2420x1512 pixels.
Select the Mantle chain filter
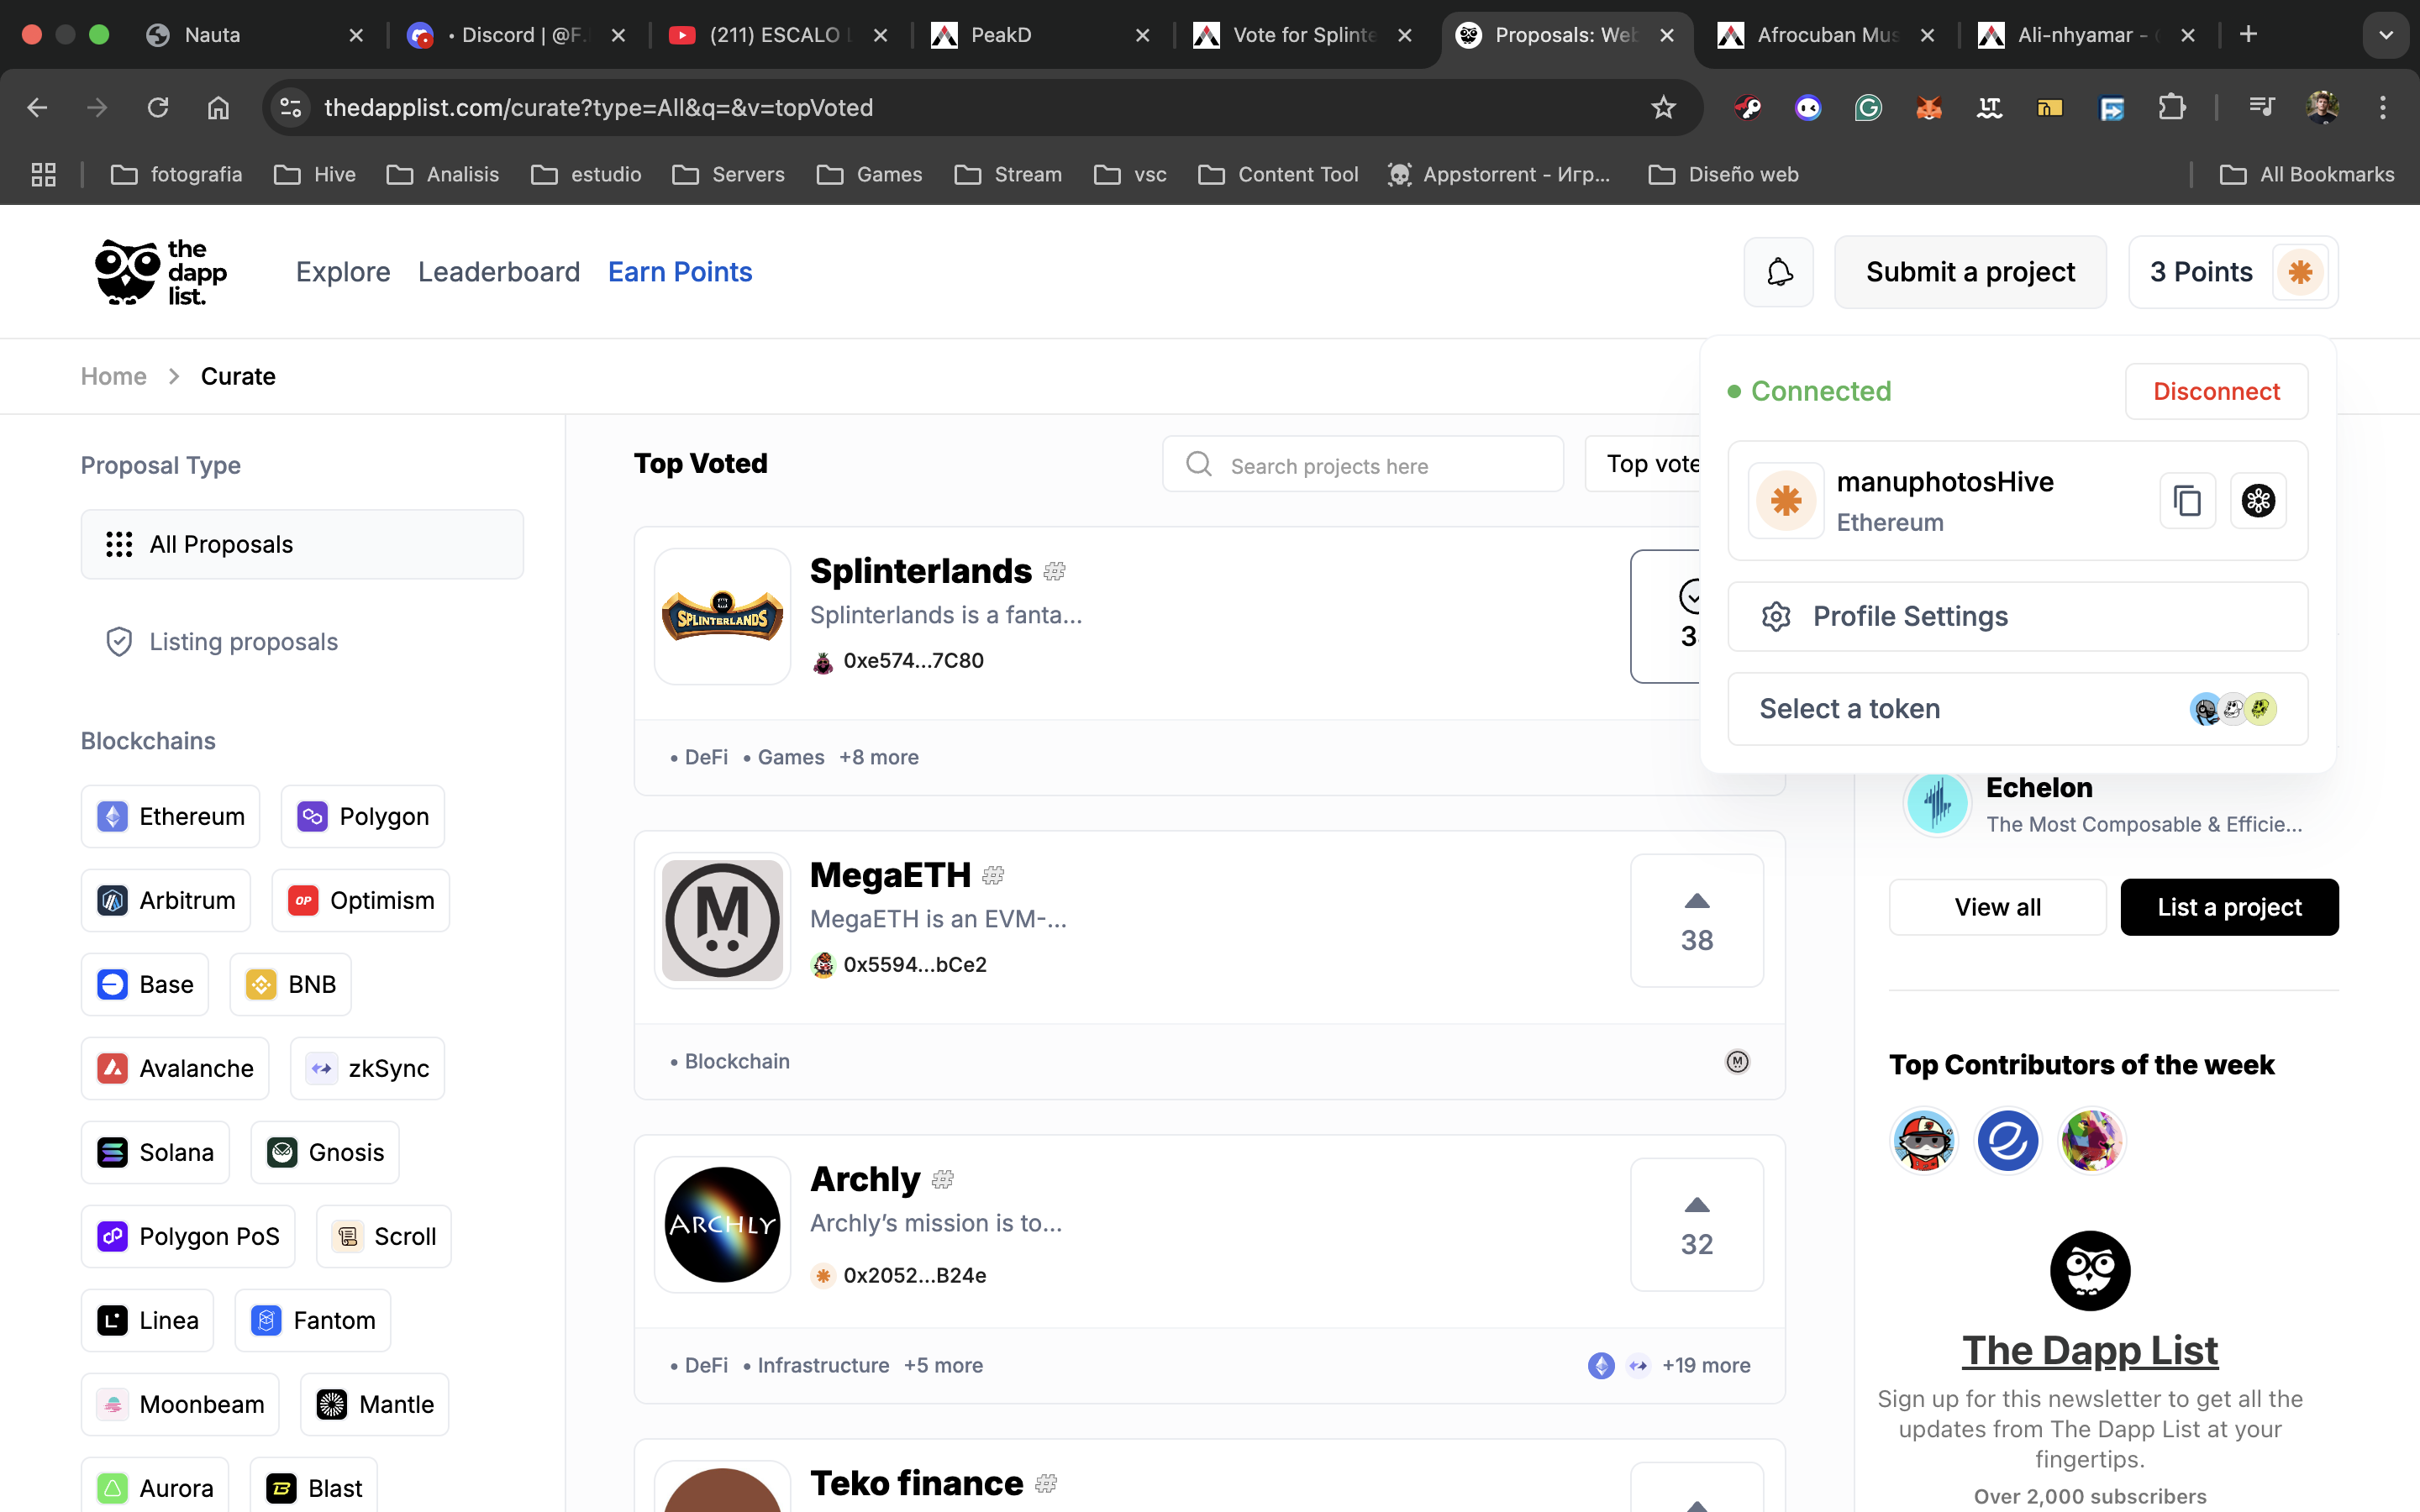pyautogui.click(x=375, y=1404)
